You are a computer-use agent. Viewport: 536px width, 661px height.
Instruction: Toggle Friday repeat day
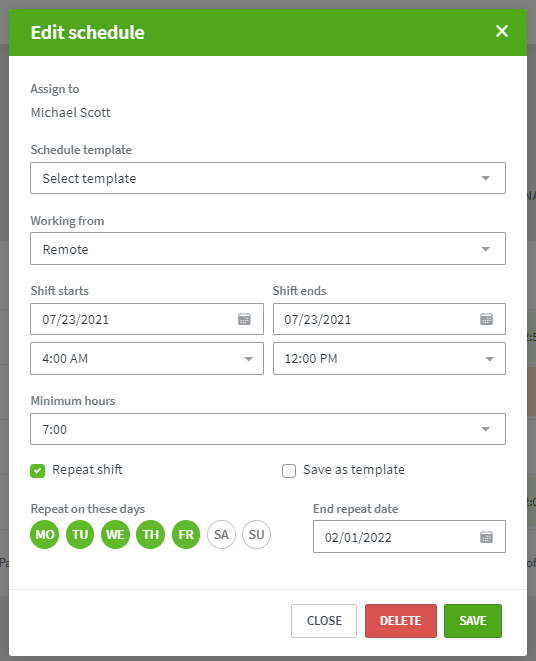(x=186, y=535)
